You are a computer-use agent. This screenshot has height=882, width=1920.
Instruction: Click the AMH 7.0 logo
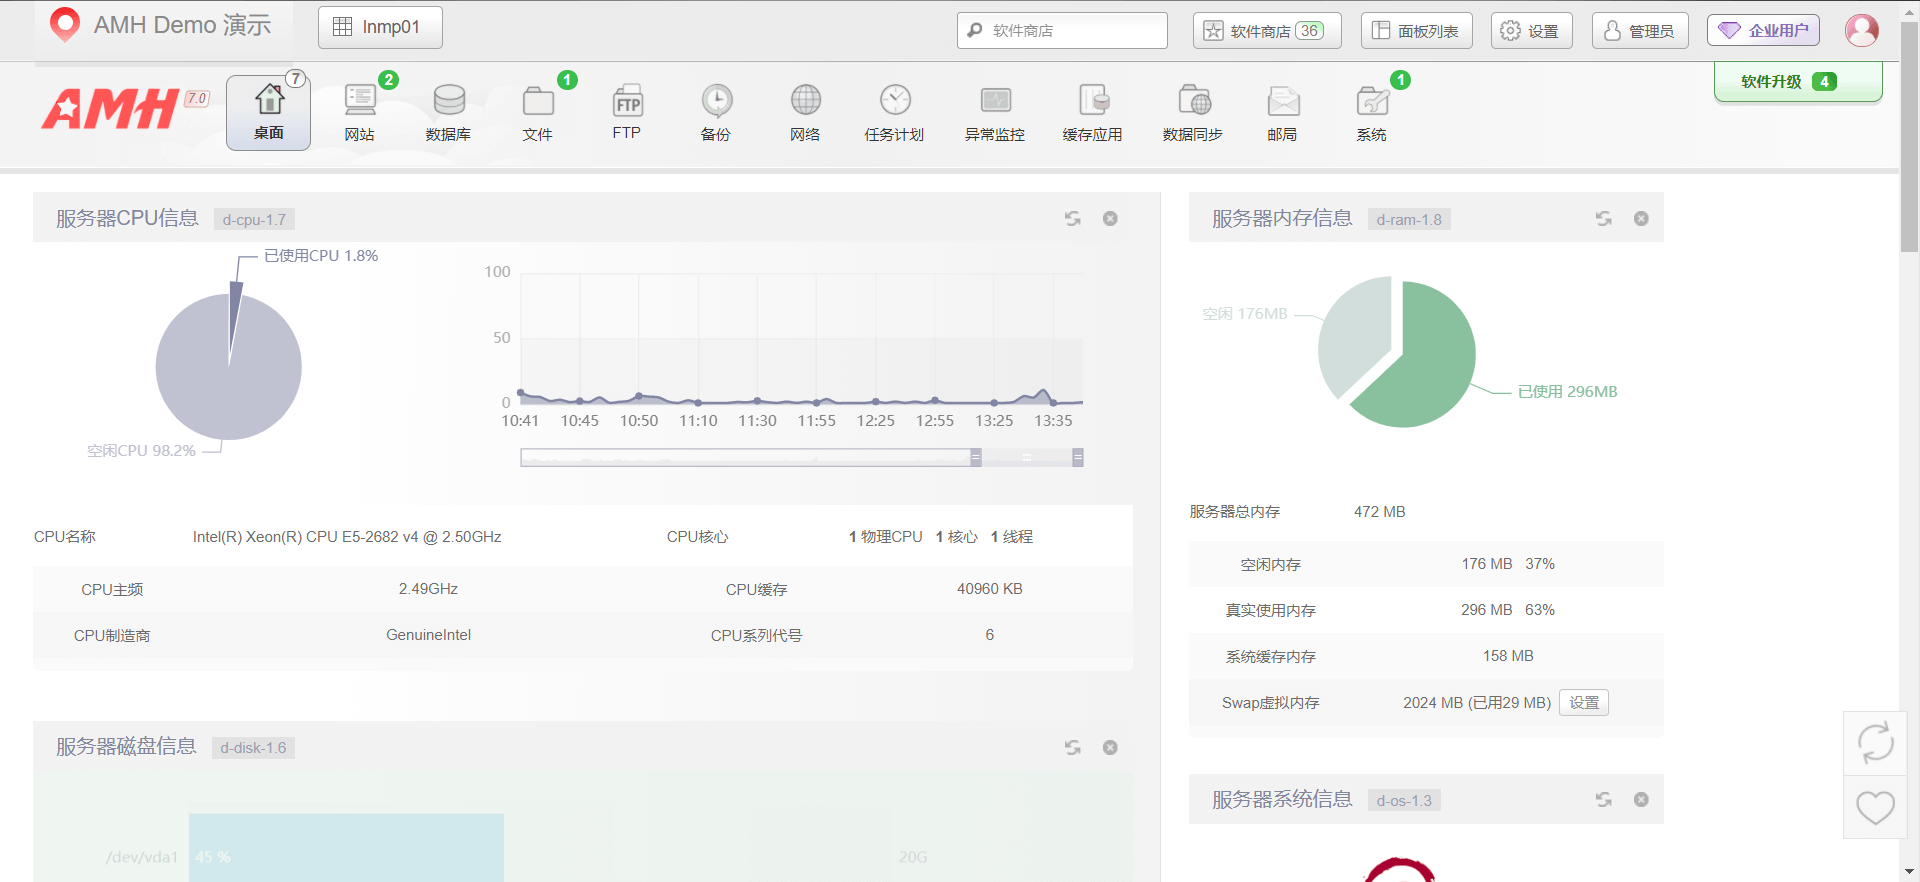point(125,109)
